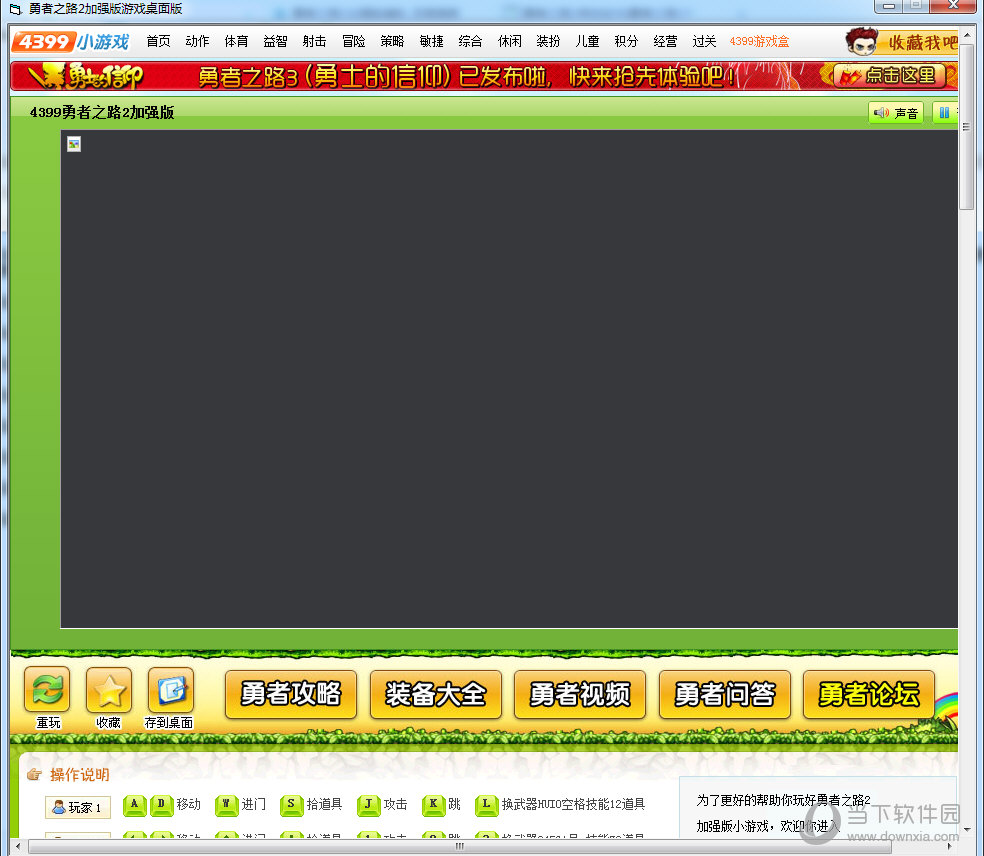
Task: Click the blue pause icon button
Action: coord(944,113)
